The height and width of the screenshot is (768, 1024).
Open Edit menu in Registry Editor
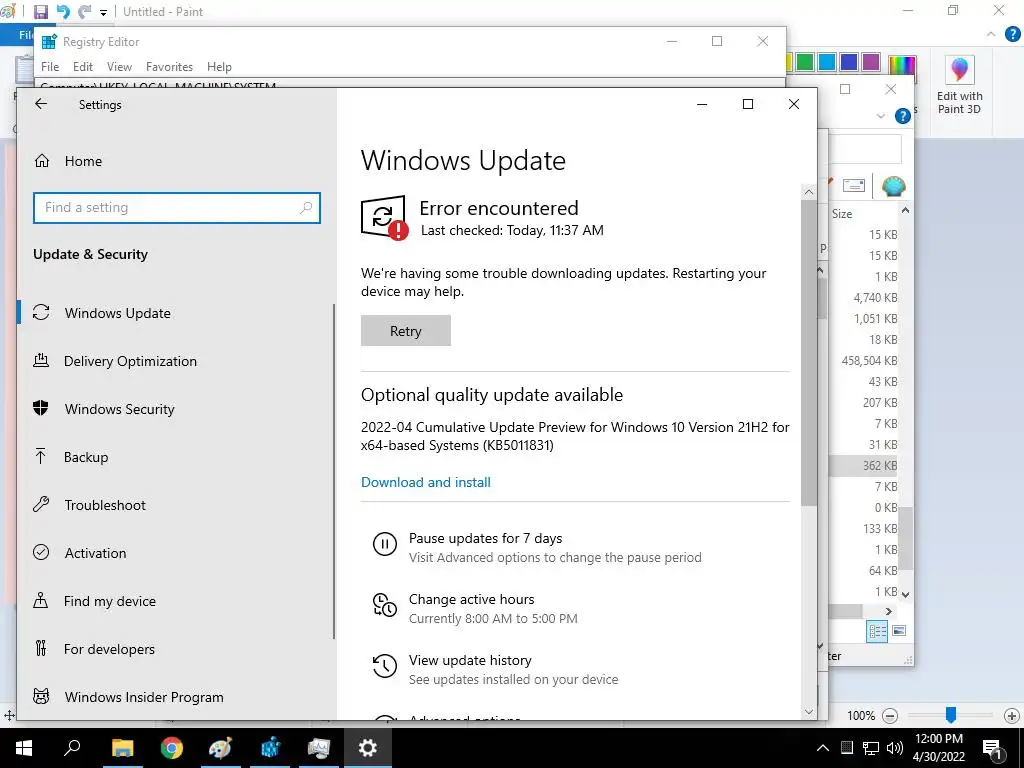(x=83, y=67)
